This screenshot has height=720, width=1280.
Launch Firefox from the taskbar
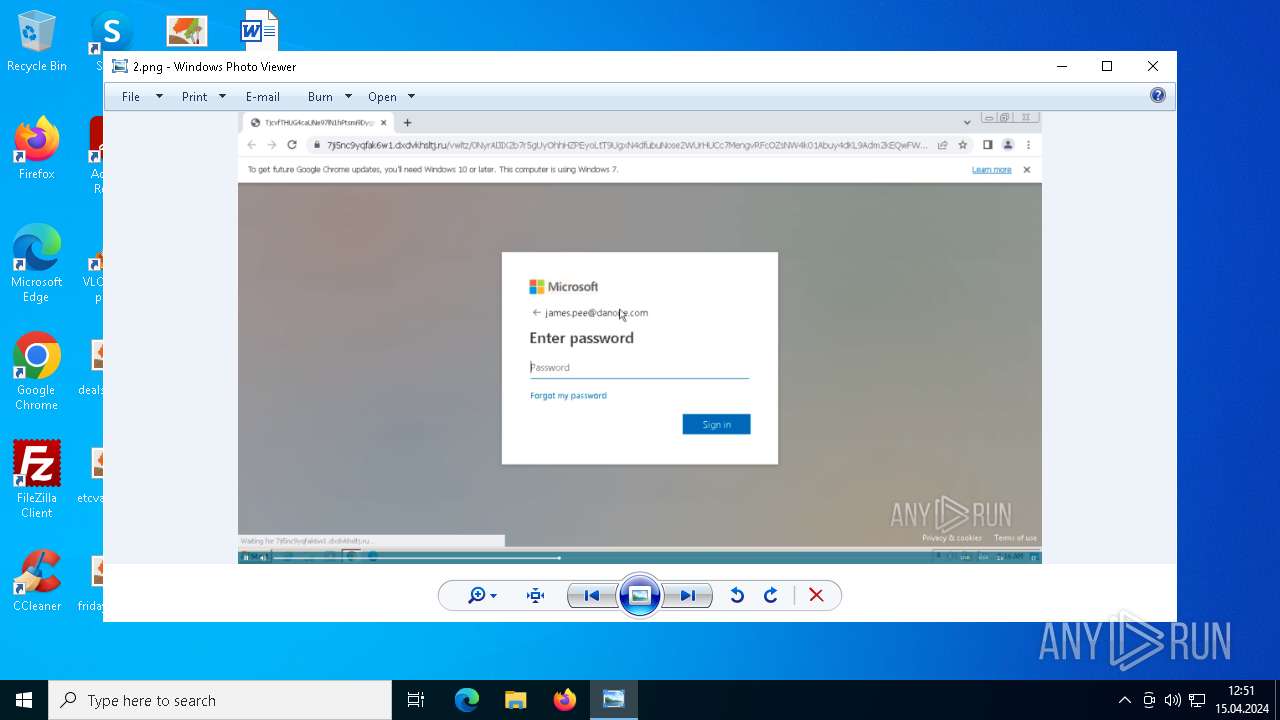click(x=564, y=700)
